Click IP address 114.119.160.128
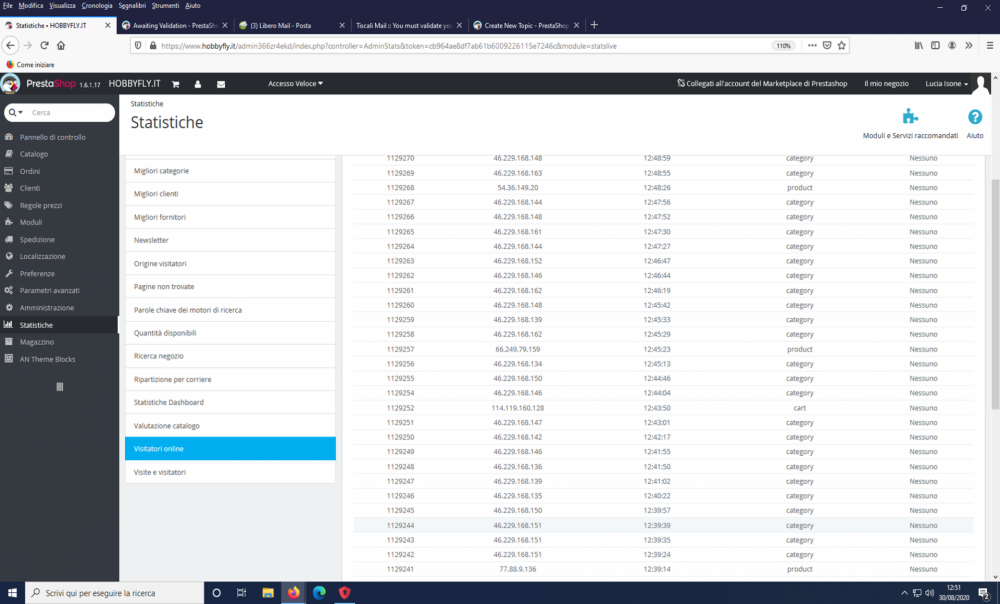This screenshot has height=604, width=1000. (517, 408)
